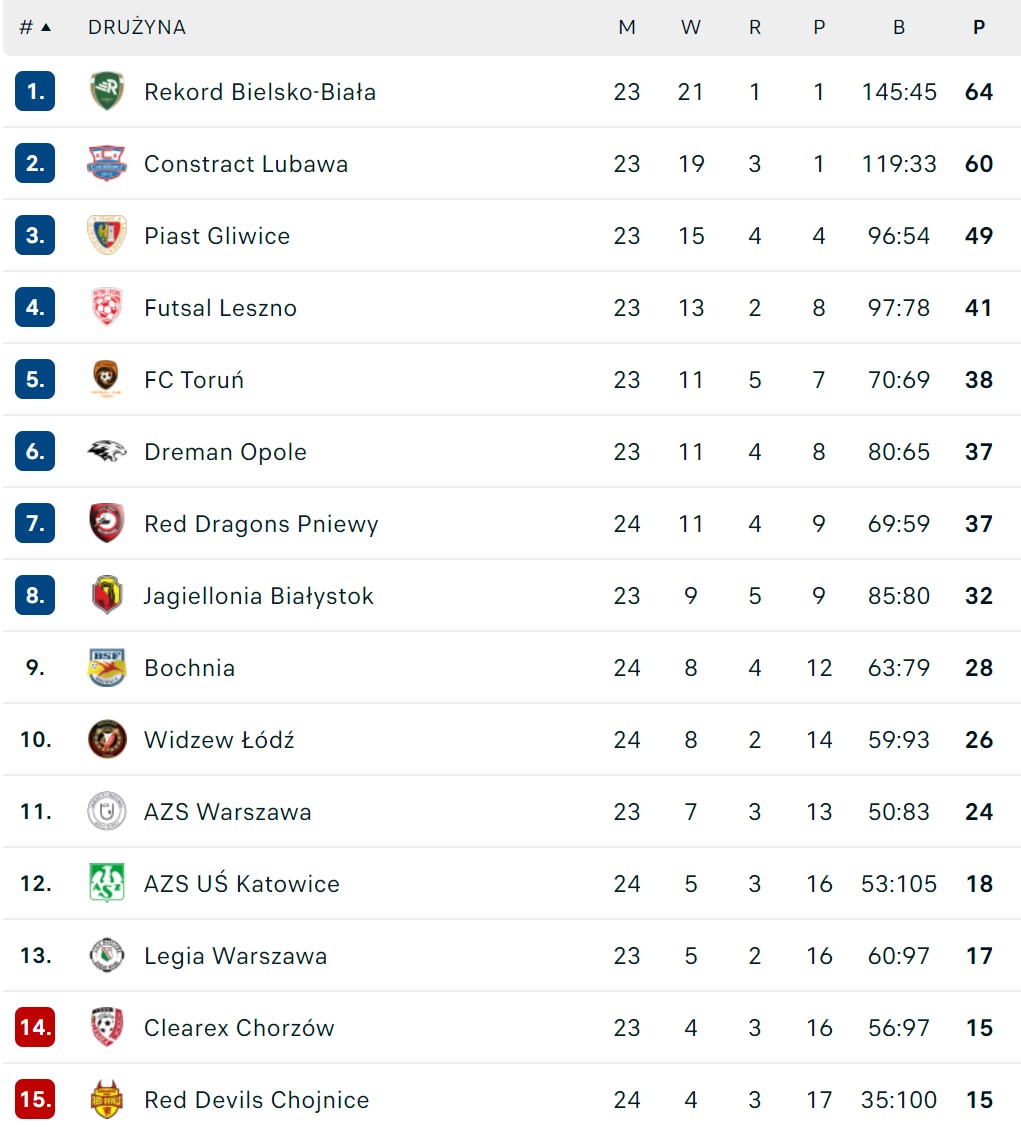
Task: Click the Dreman Opole panther logo
Action: pyautogui.click(x=107, y=452)
